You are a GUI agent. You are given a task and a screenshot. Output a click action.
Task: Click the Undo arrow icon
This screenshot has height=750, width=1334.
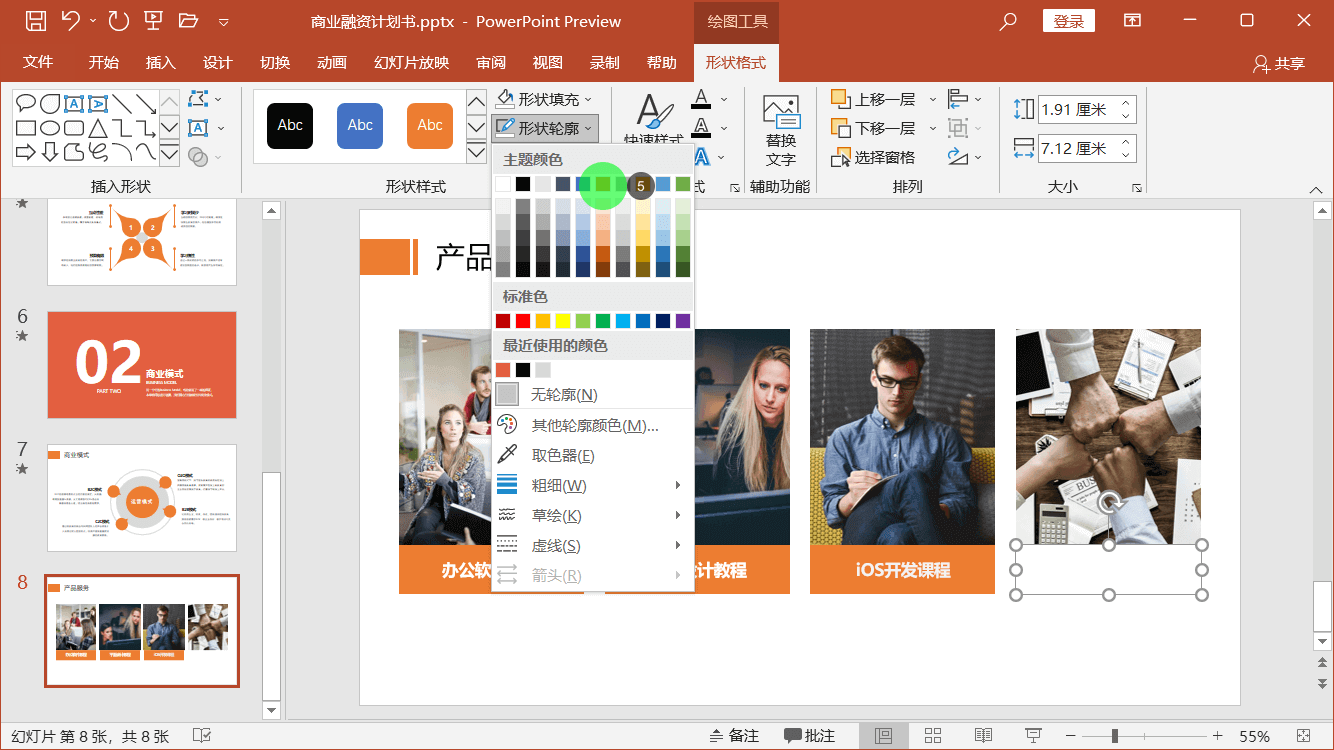click(70, 21)
